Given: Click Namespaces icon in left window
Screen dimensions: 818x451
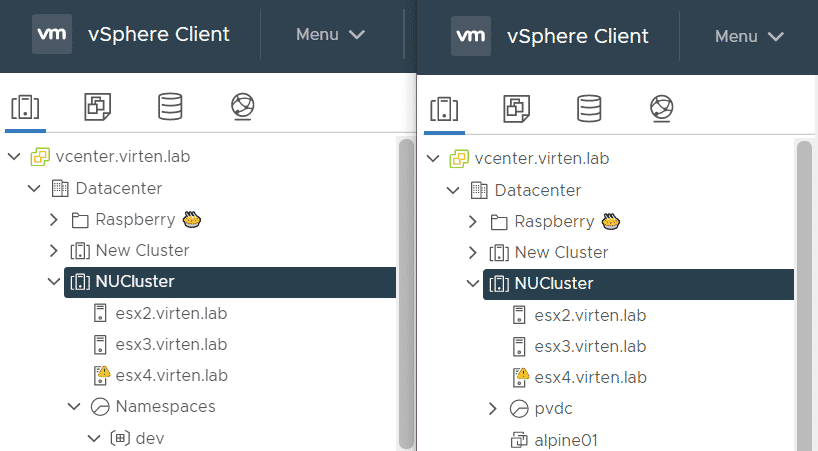Looking at the screenshot, I should coord(100,407).
